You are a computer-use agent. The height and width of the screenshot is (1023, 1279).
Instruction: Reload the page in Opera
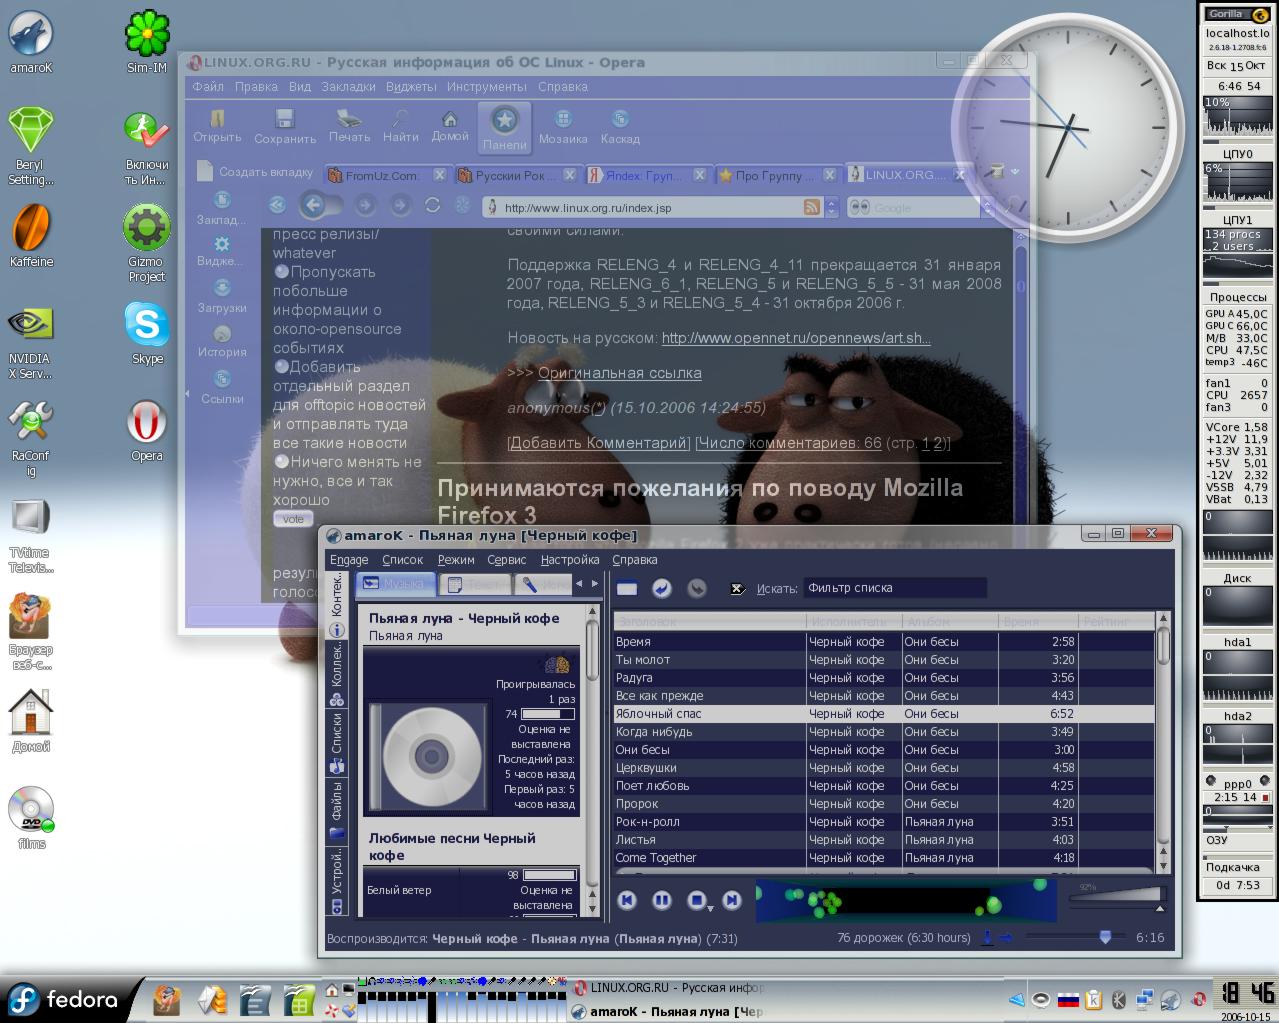(x=432, y=205)
